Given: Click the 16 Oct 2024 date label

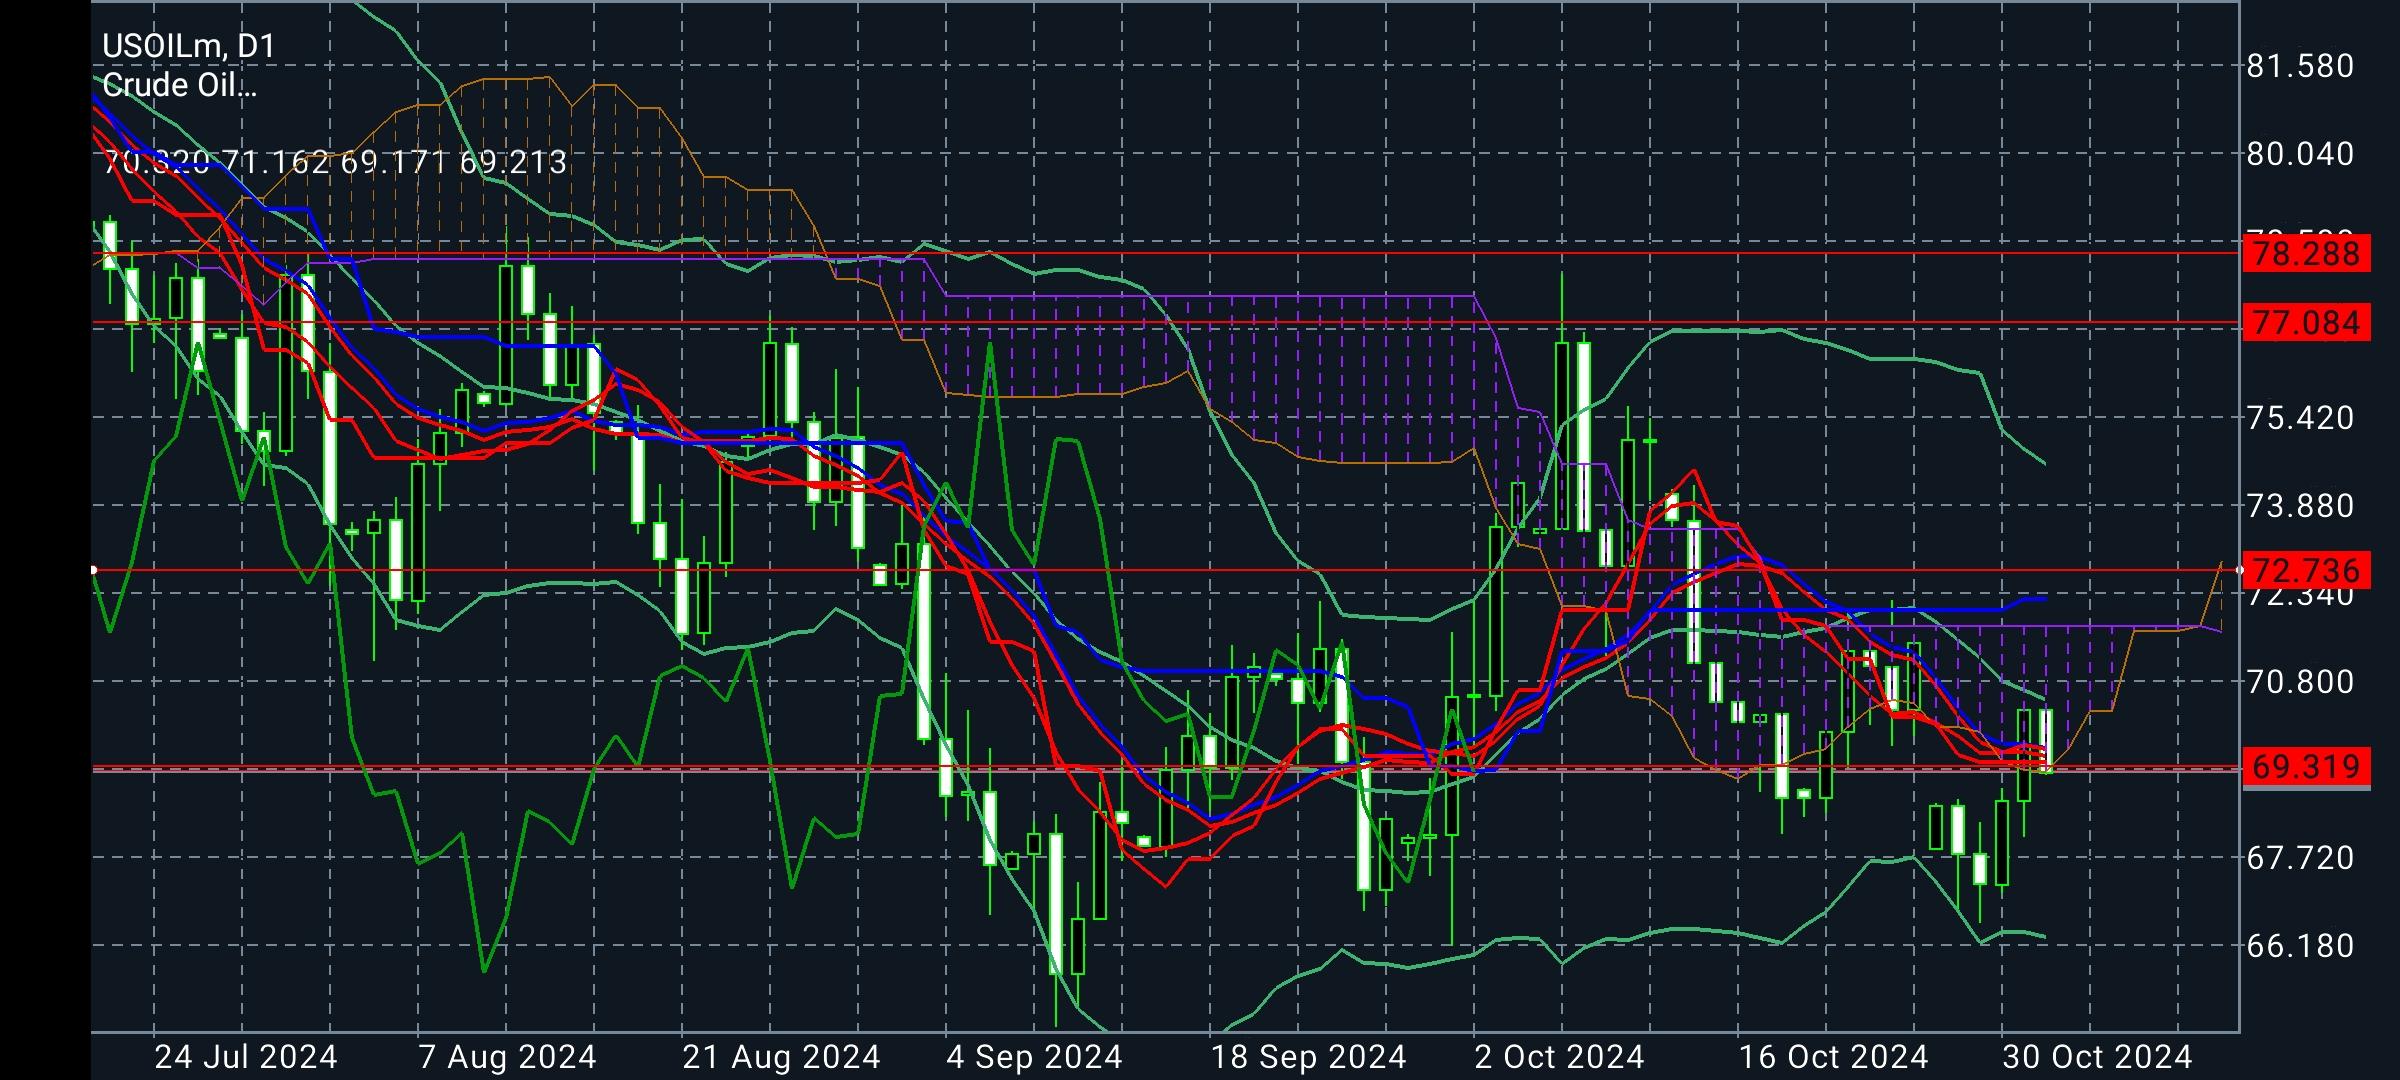Looking at the screenshot, I should (x=1834, y=1057).
